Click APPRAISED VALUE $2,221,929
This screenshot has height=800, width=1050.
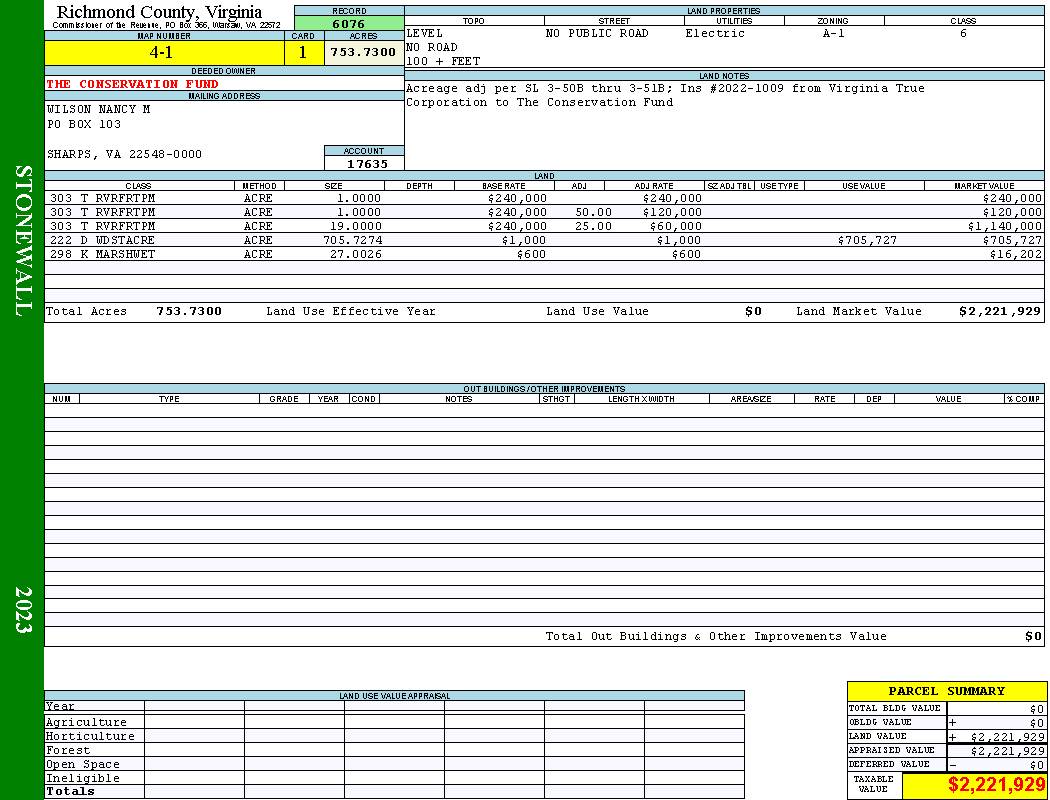(1007, 751)
